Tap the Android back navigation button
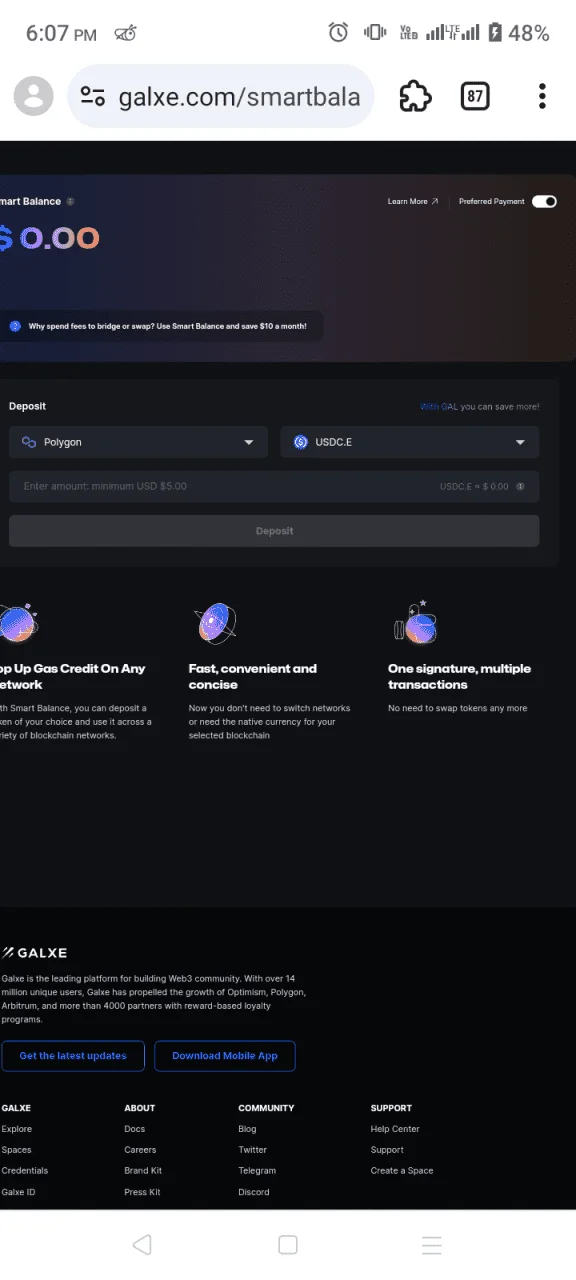Viewport: 576px width, 1280px height. point(142,1244)
